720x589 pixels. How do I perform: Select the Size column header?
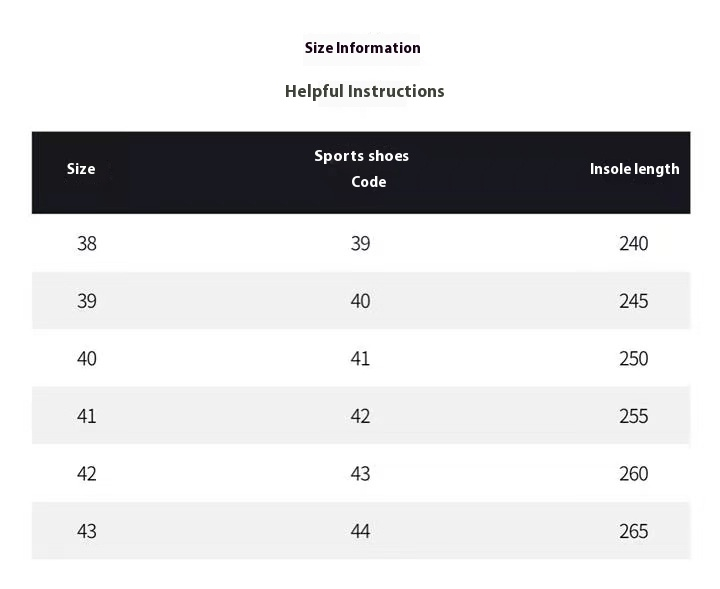[x=81, y=169]
